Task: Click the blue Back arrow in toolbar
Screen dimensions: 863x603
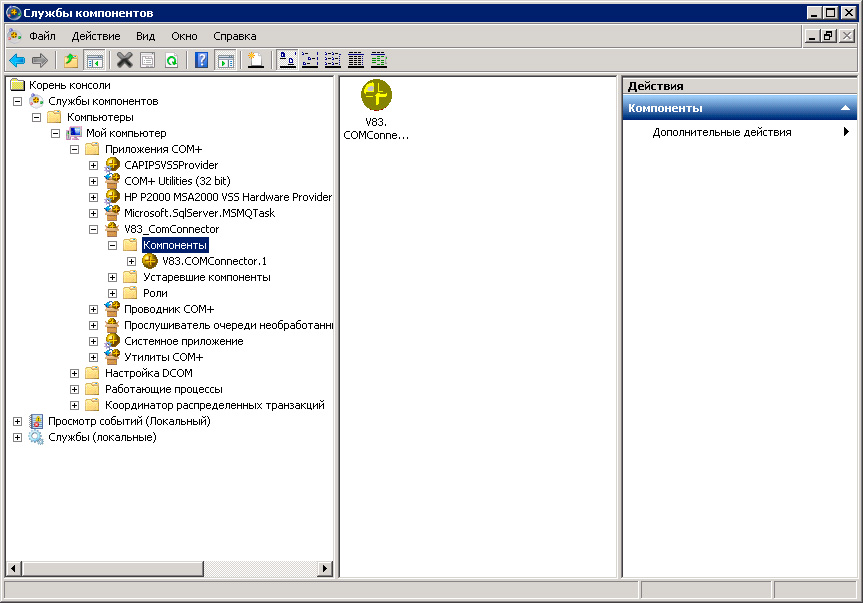Action: pos(17,60)
